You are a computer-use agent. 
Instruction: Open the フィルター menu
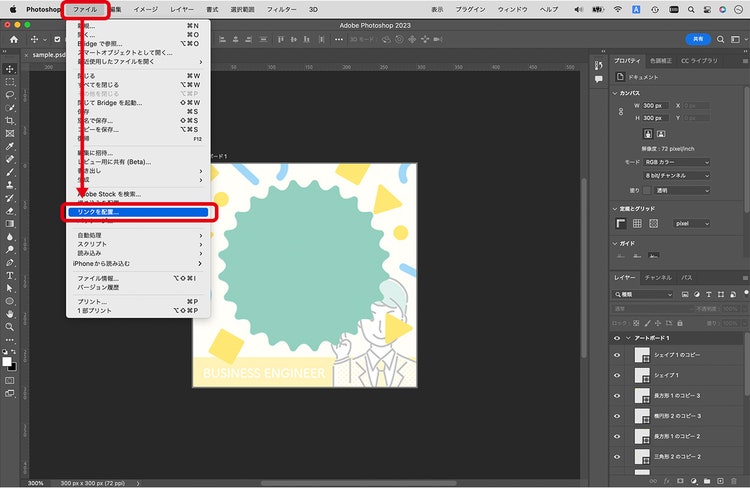pos(282,9)
